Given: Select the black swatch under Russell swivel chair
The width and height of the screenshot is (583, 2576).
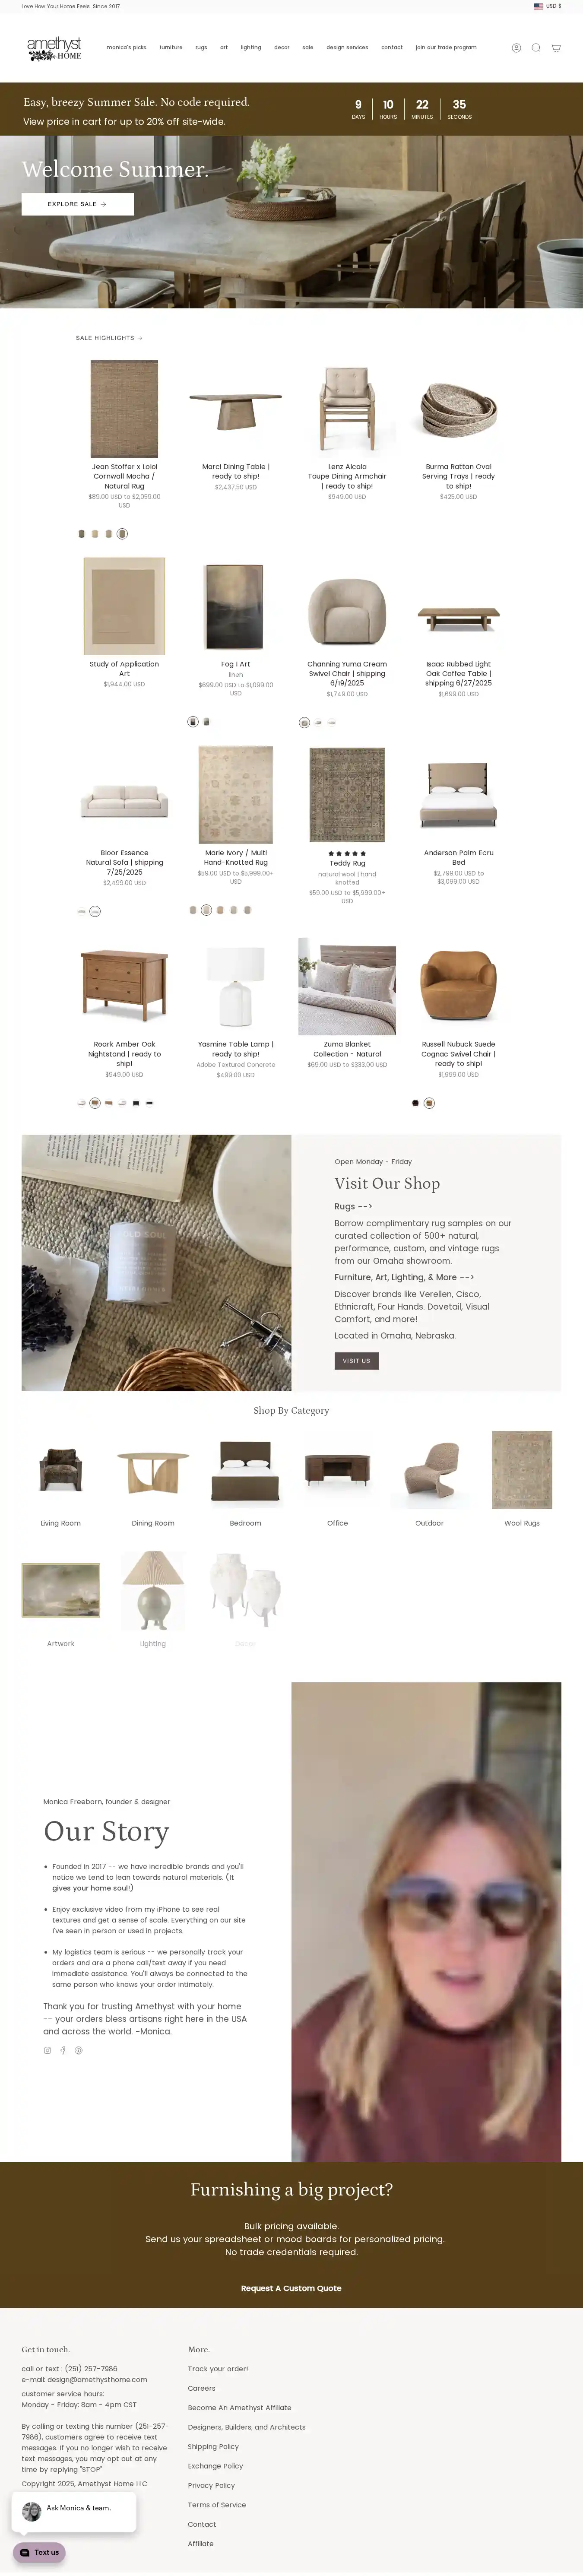Looking at the screenshot, I should tap(416, 1103).
